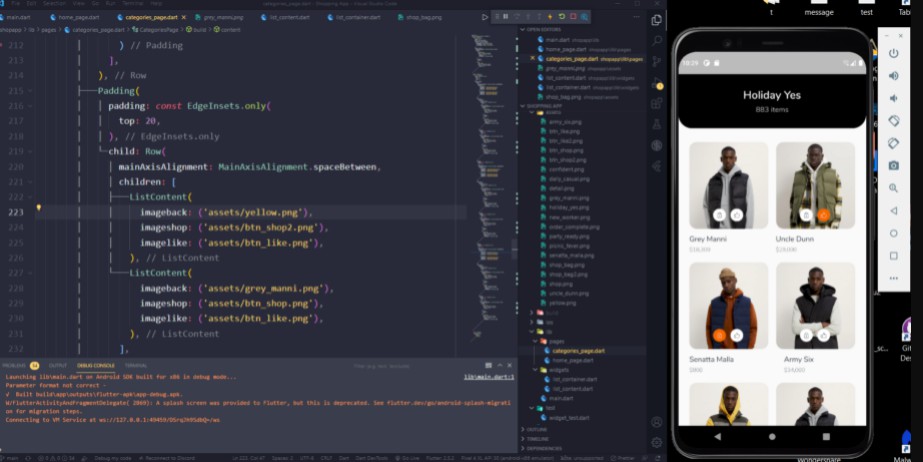
Task: Raise emulator volume with volume up icon
Action: [x=894, y=75]
